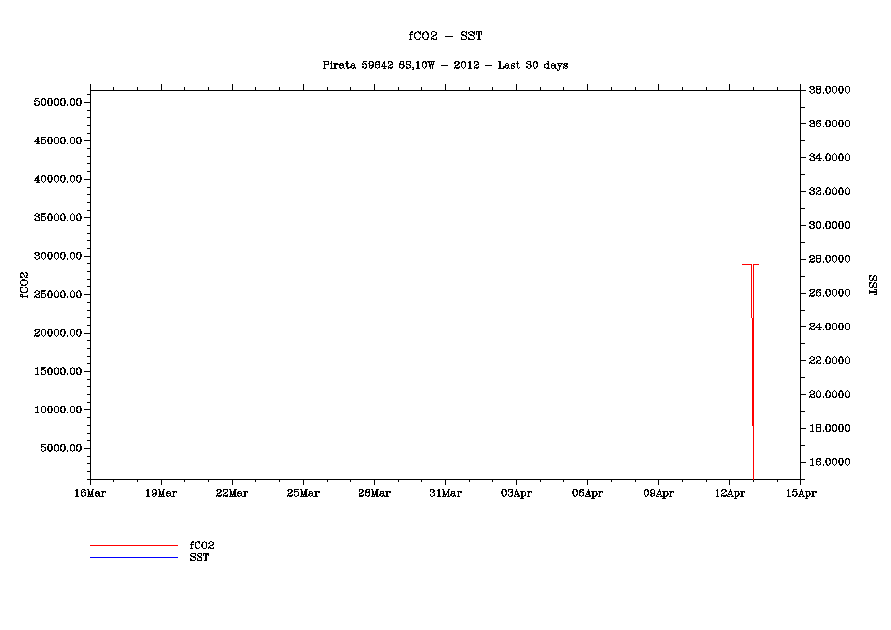Click the red vertical data line segment
891x630 pixels.
[x=752, y=370]
